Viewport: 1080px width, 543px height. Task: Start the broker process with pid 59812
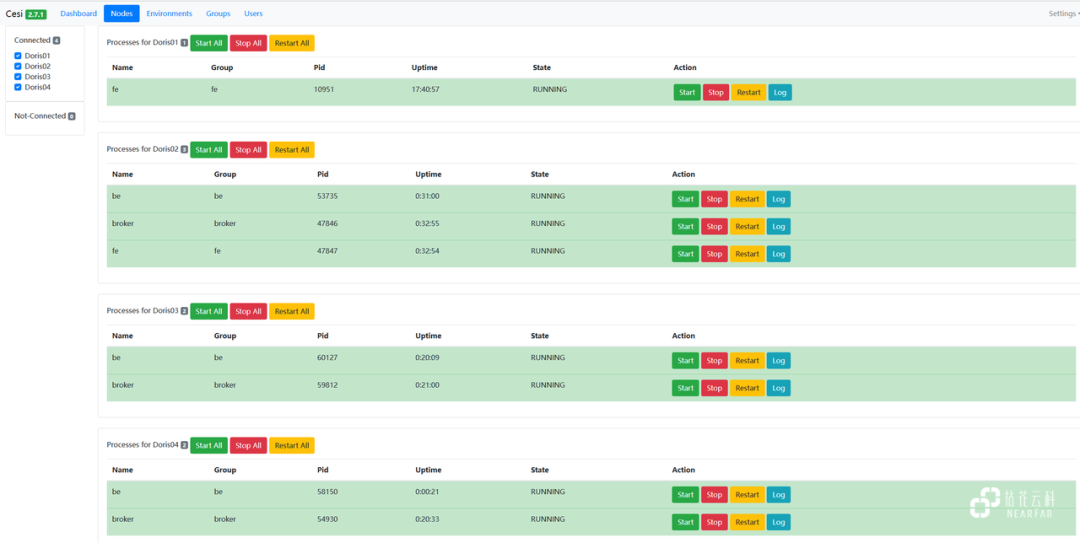(x=685, y=388)
